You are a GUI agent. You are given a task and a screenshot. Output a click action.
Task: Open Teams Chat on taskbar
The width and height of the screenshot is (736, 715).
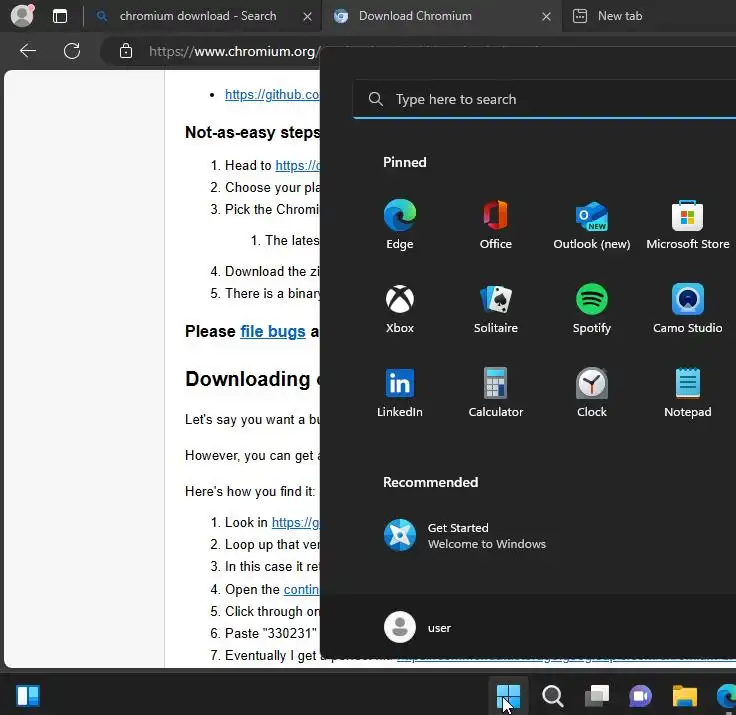(x=641, y=696)
